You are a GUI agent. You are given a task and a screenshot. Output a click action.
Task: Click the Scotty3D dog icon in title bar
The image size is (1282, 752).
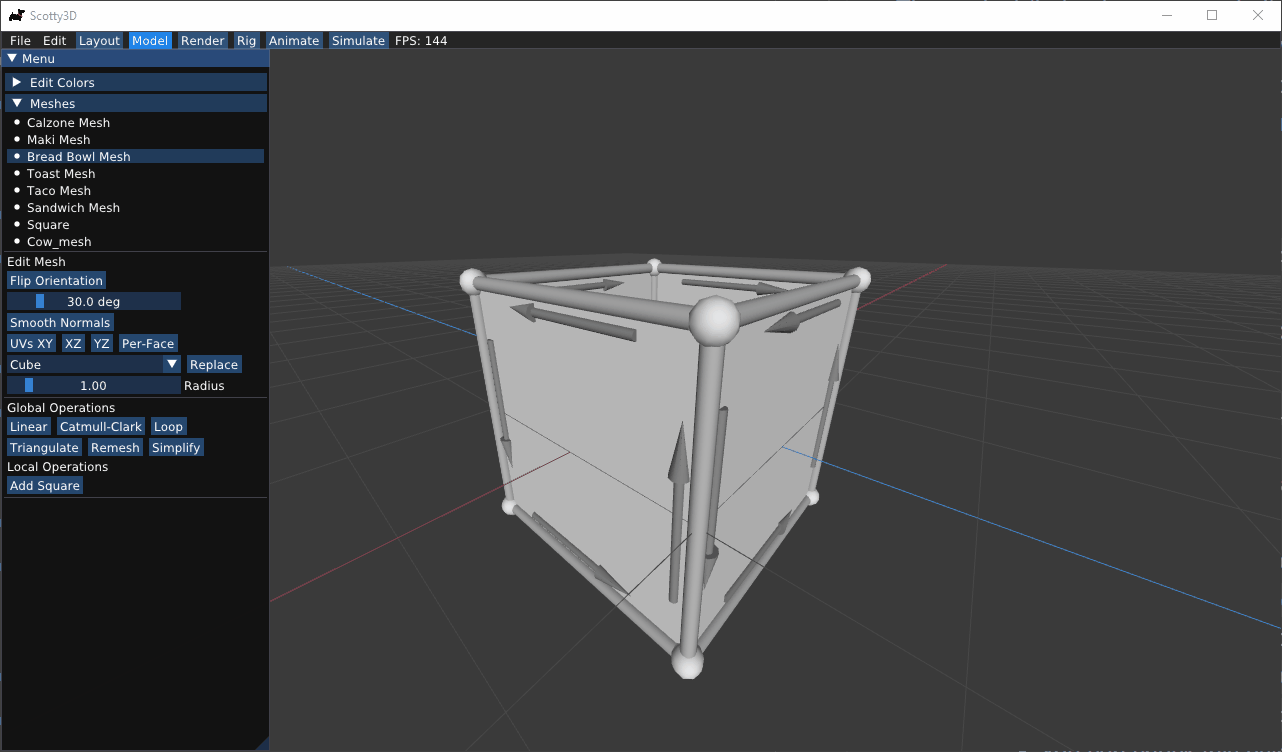click(x=16, y=15)
